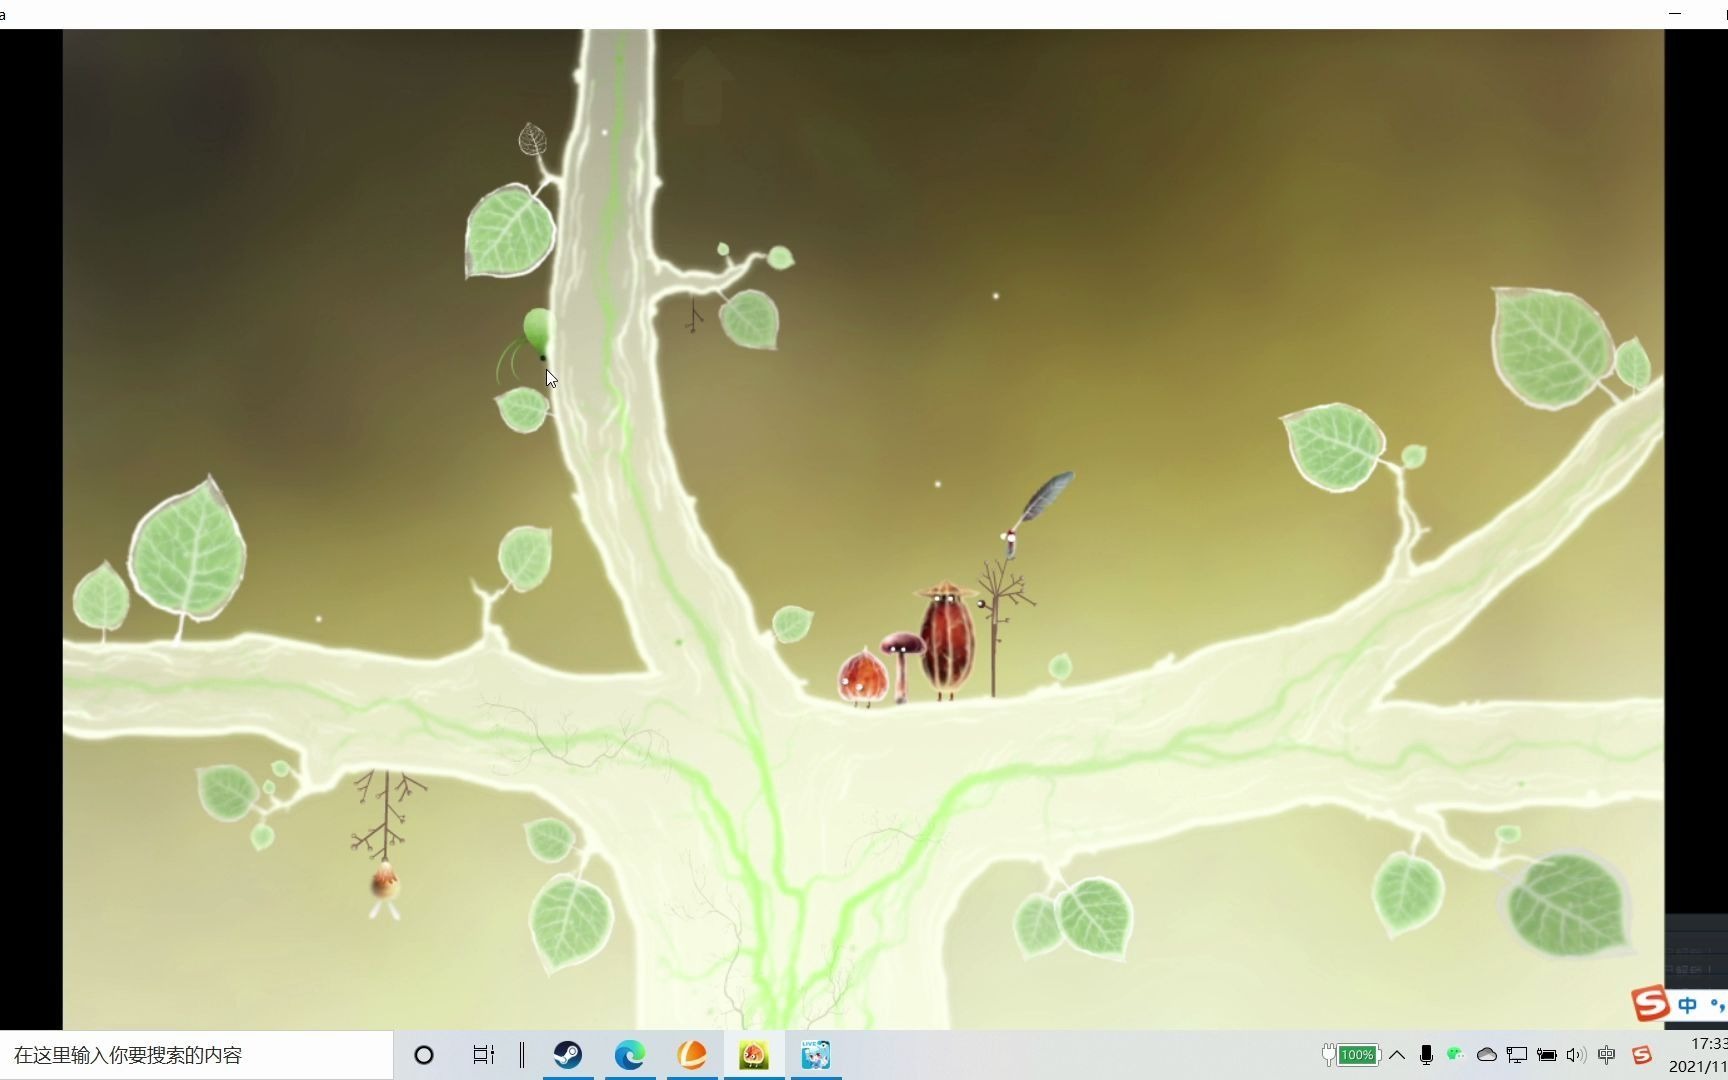
Task: Toggle Chinese mode 中 on the Sogou floating bar
Action: coord(1688,1005)
